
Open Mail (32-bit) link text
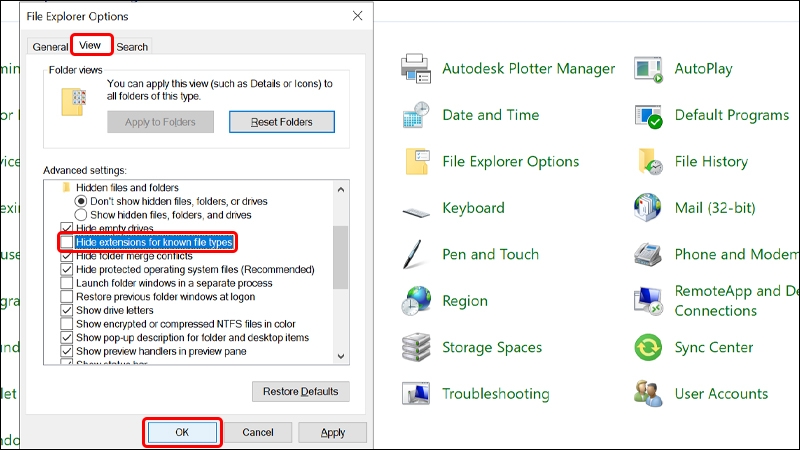(x=715, y=208)
